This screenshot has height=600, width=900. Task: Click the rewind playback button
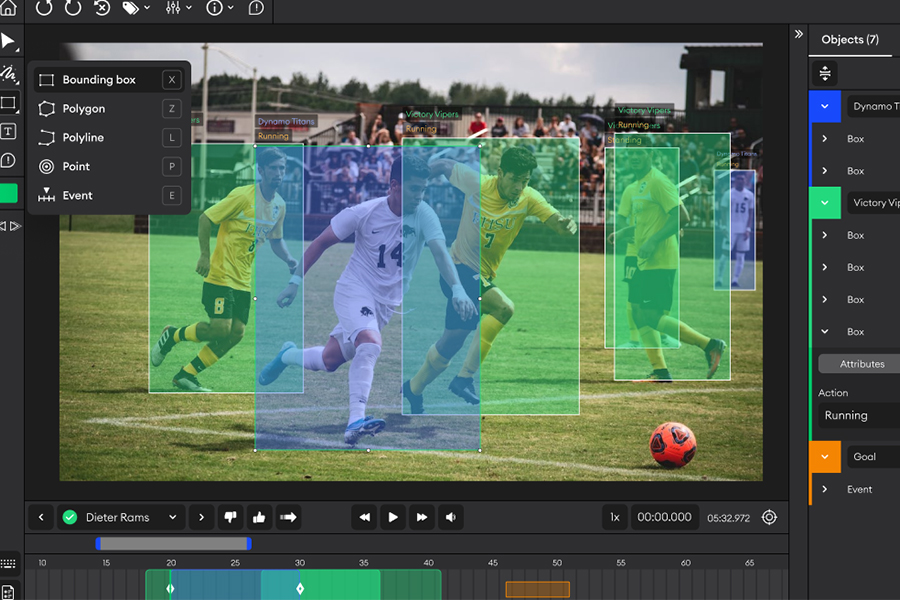[x=364, y=517]
